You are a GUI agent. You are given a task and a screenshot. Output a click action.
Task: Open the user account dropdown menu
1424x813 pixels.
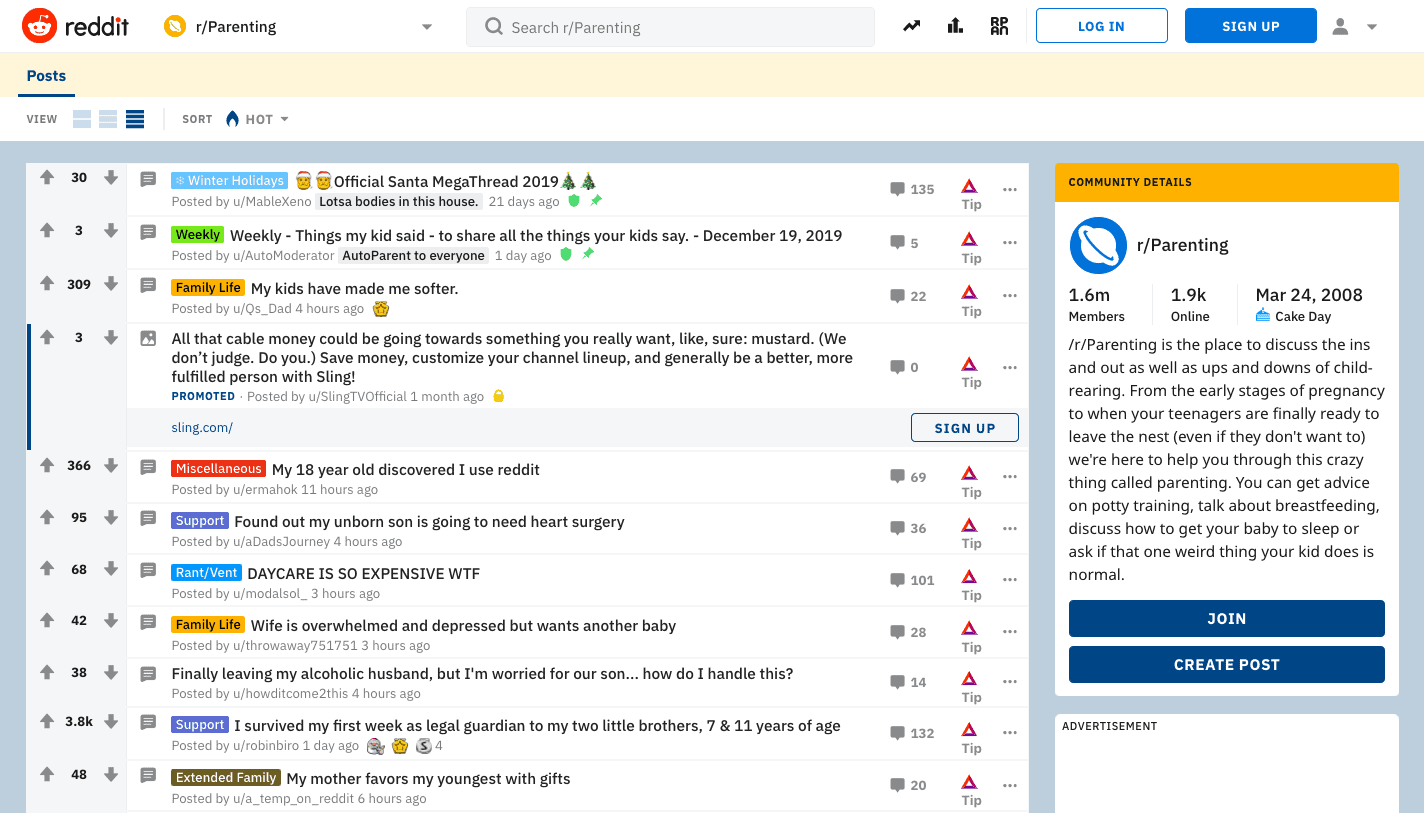click(x=1355, y=27)
